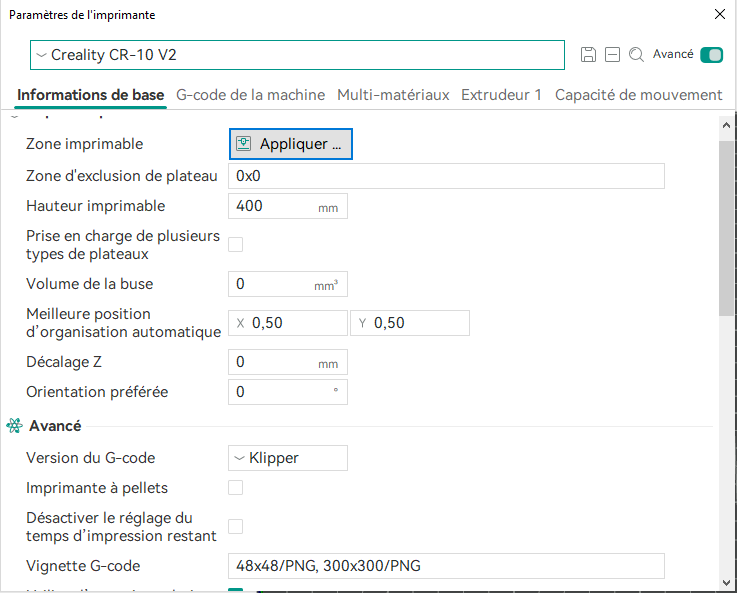
Task: Click the Orientation préférée degree field
Action: pos(288,392)
